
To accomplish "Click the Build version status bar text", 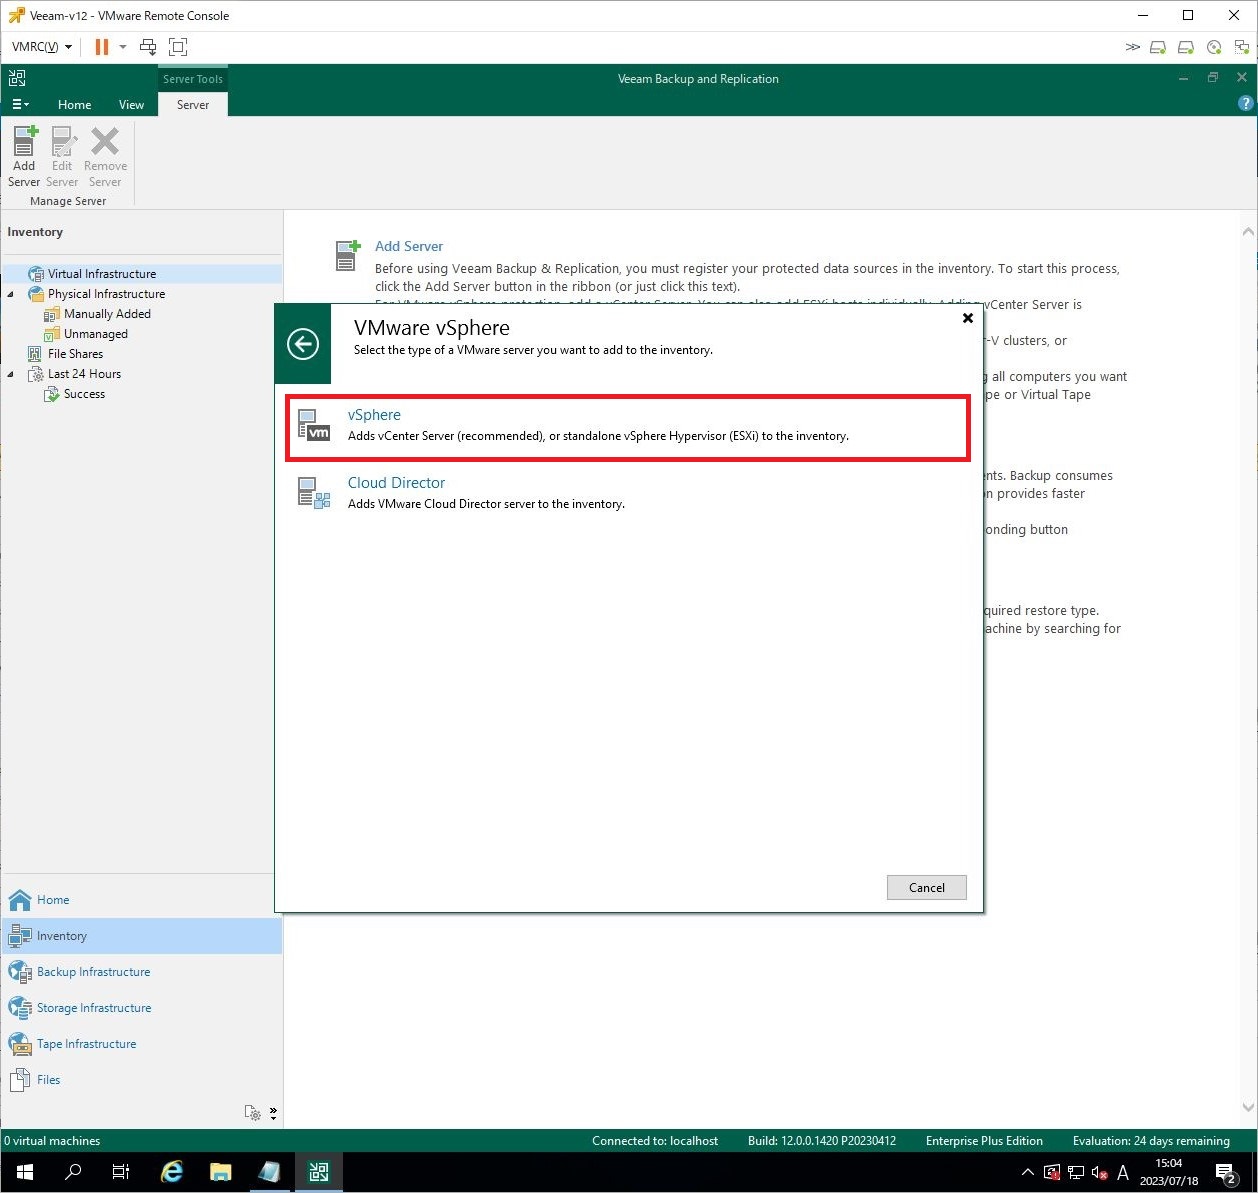I will pos(821,1141).
